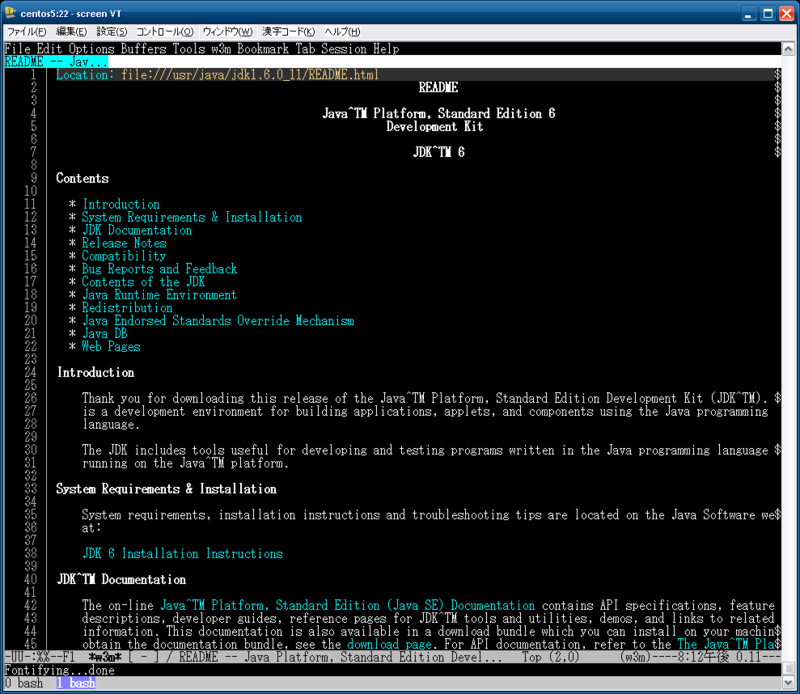This screenshot has height=694, width=800.
Task: Open the ウィンドウ(W) menu
Action: [228, 32]
